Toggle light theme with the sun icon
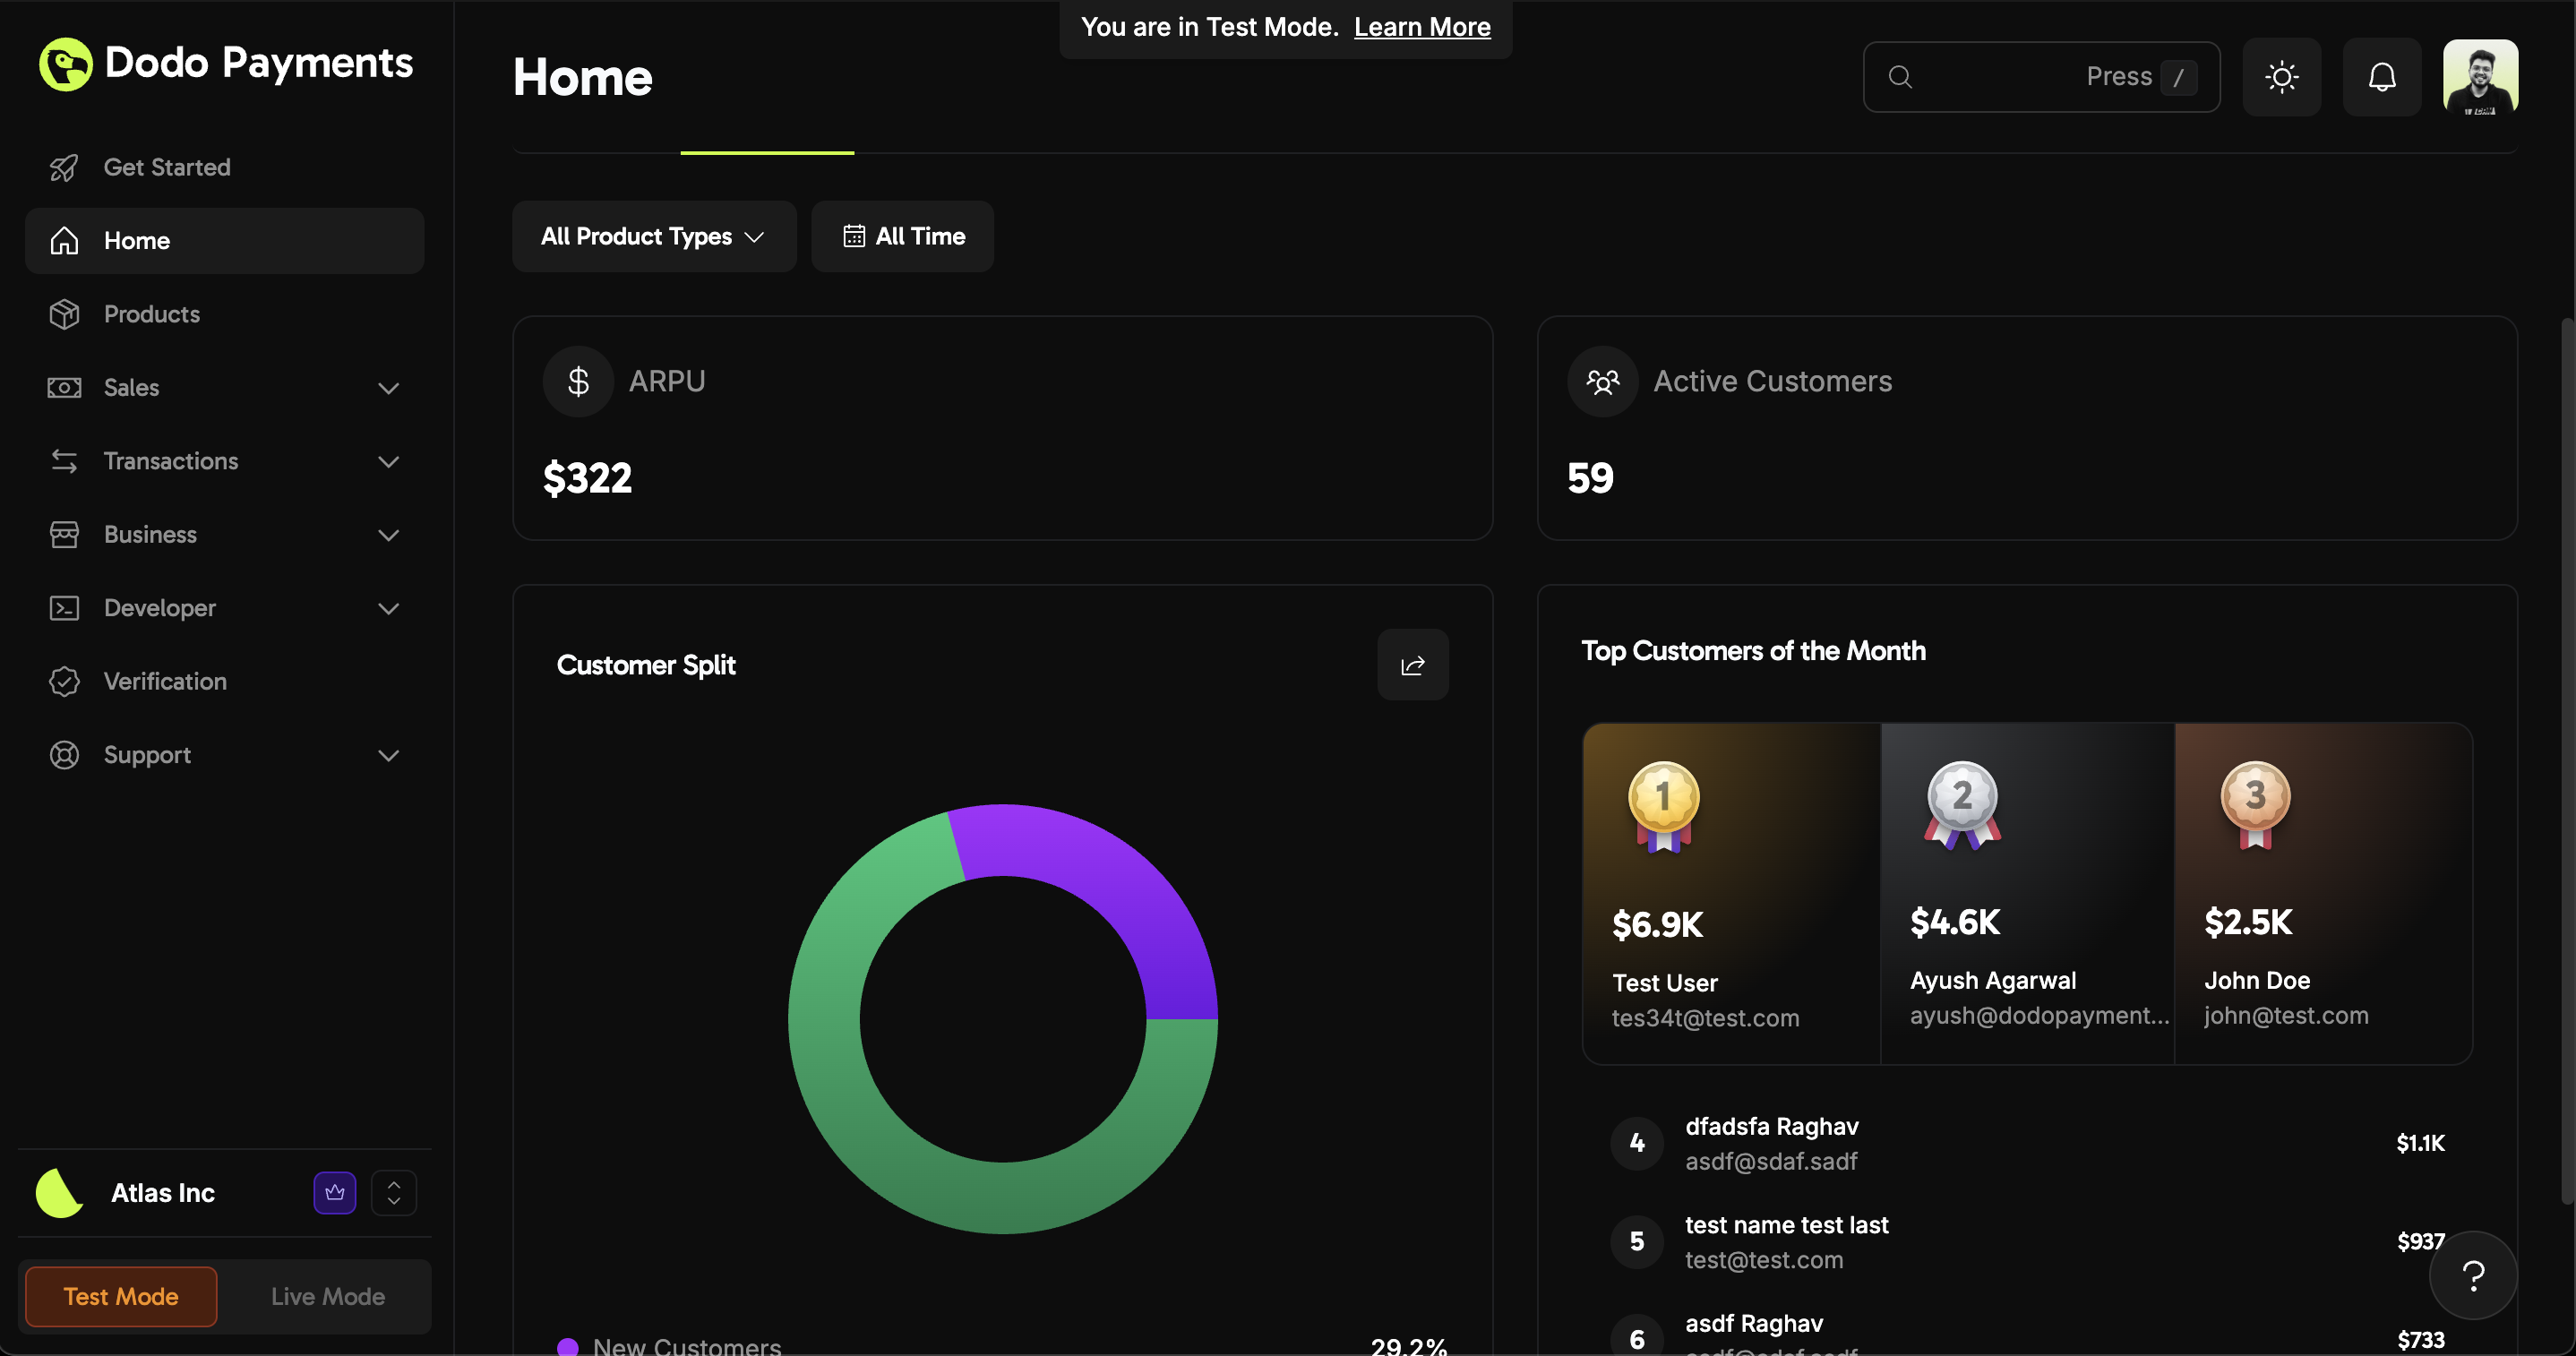 2281,76
